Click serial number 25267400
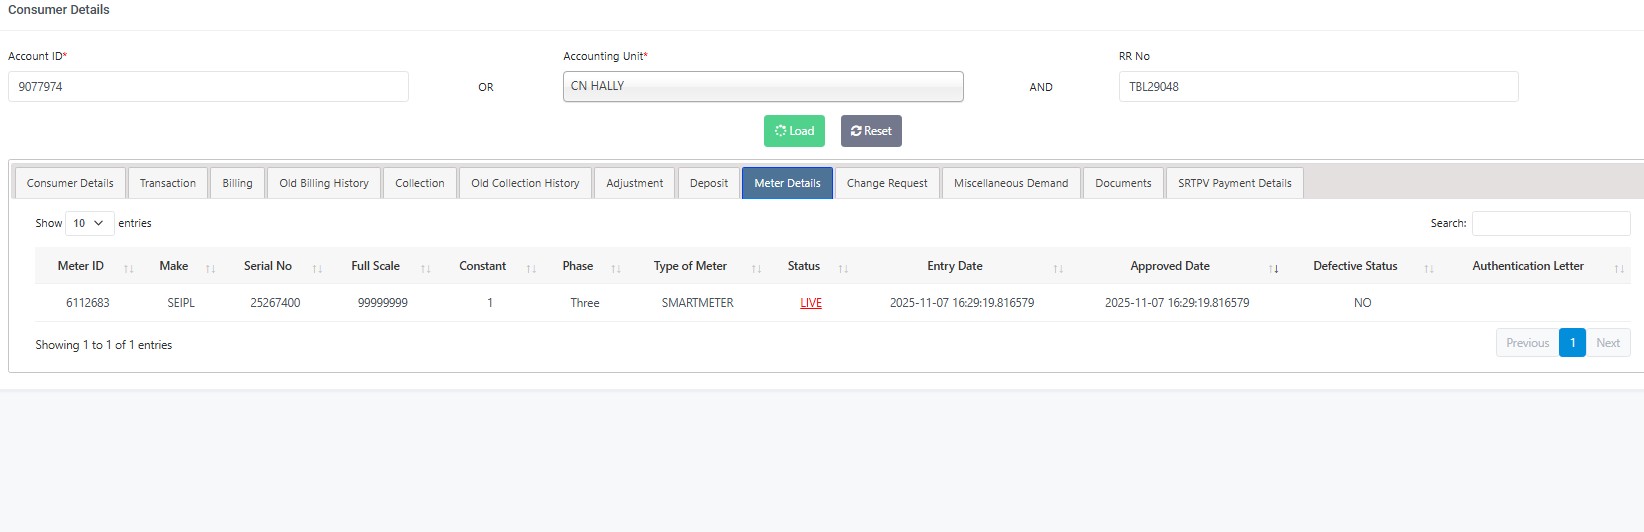Image resolution: width=1644 pixels, height=532 pixels. (275, 303)
